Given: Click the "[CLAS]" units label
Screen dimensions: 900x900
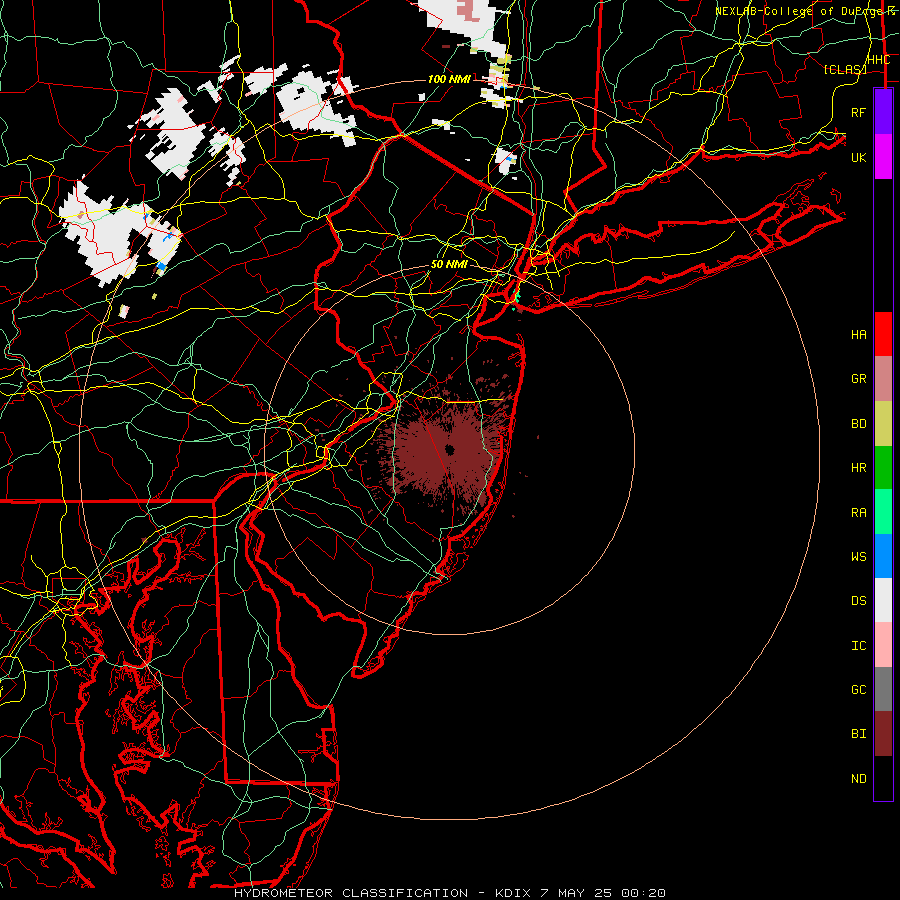Looking at the screenshot, I should coord(845,69).
